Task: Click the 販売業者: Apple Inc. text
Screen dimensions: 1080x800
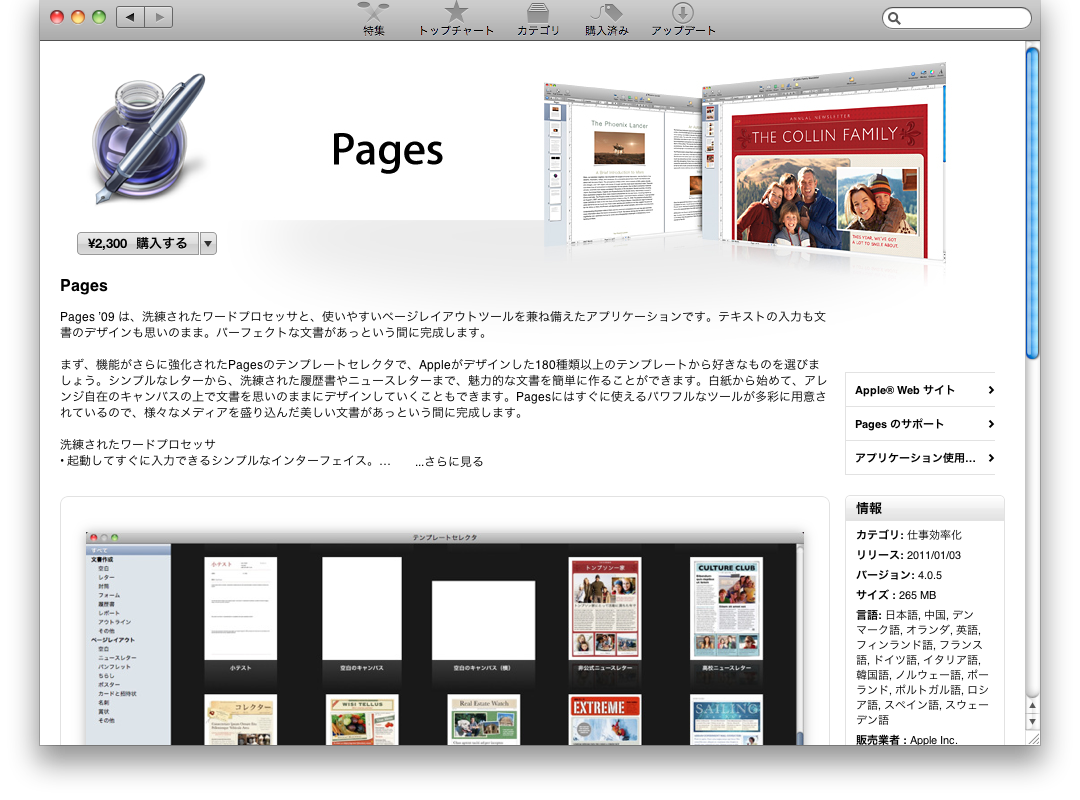Action: (906, 739)
